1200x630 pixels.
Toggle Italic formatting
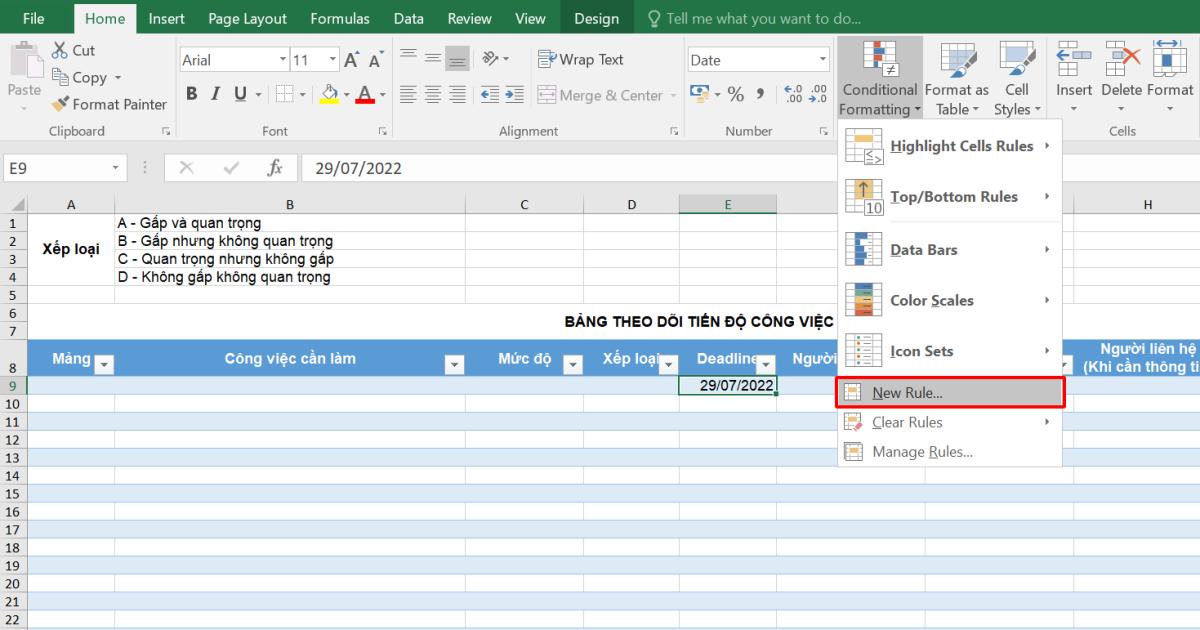[215, 94]
